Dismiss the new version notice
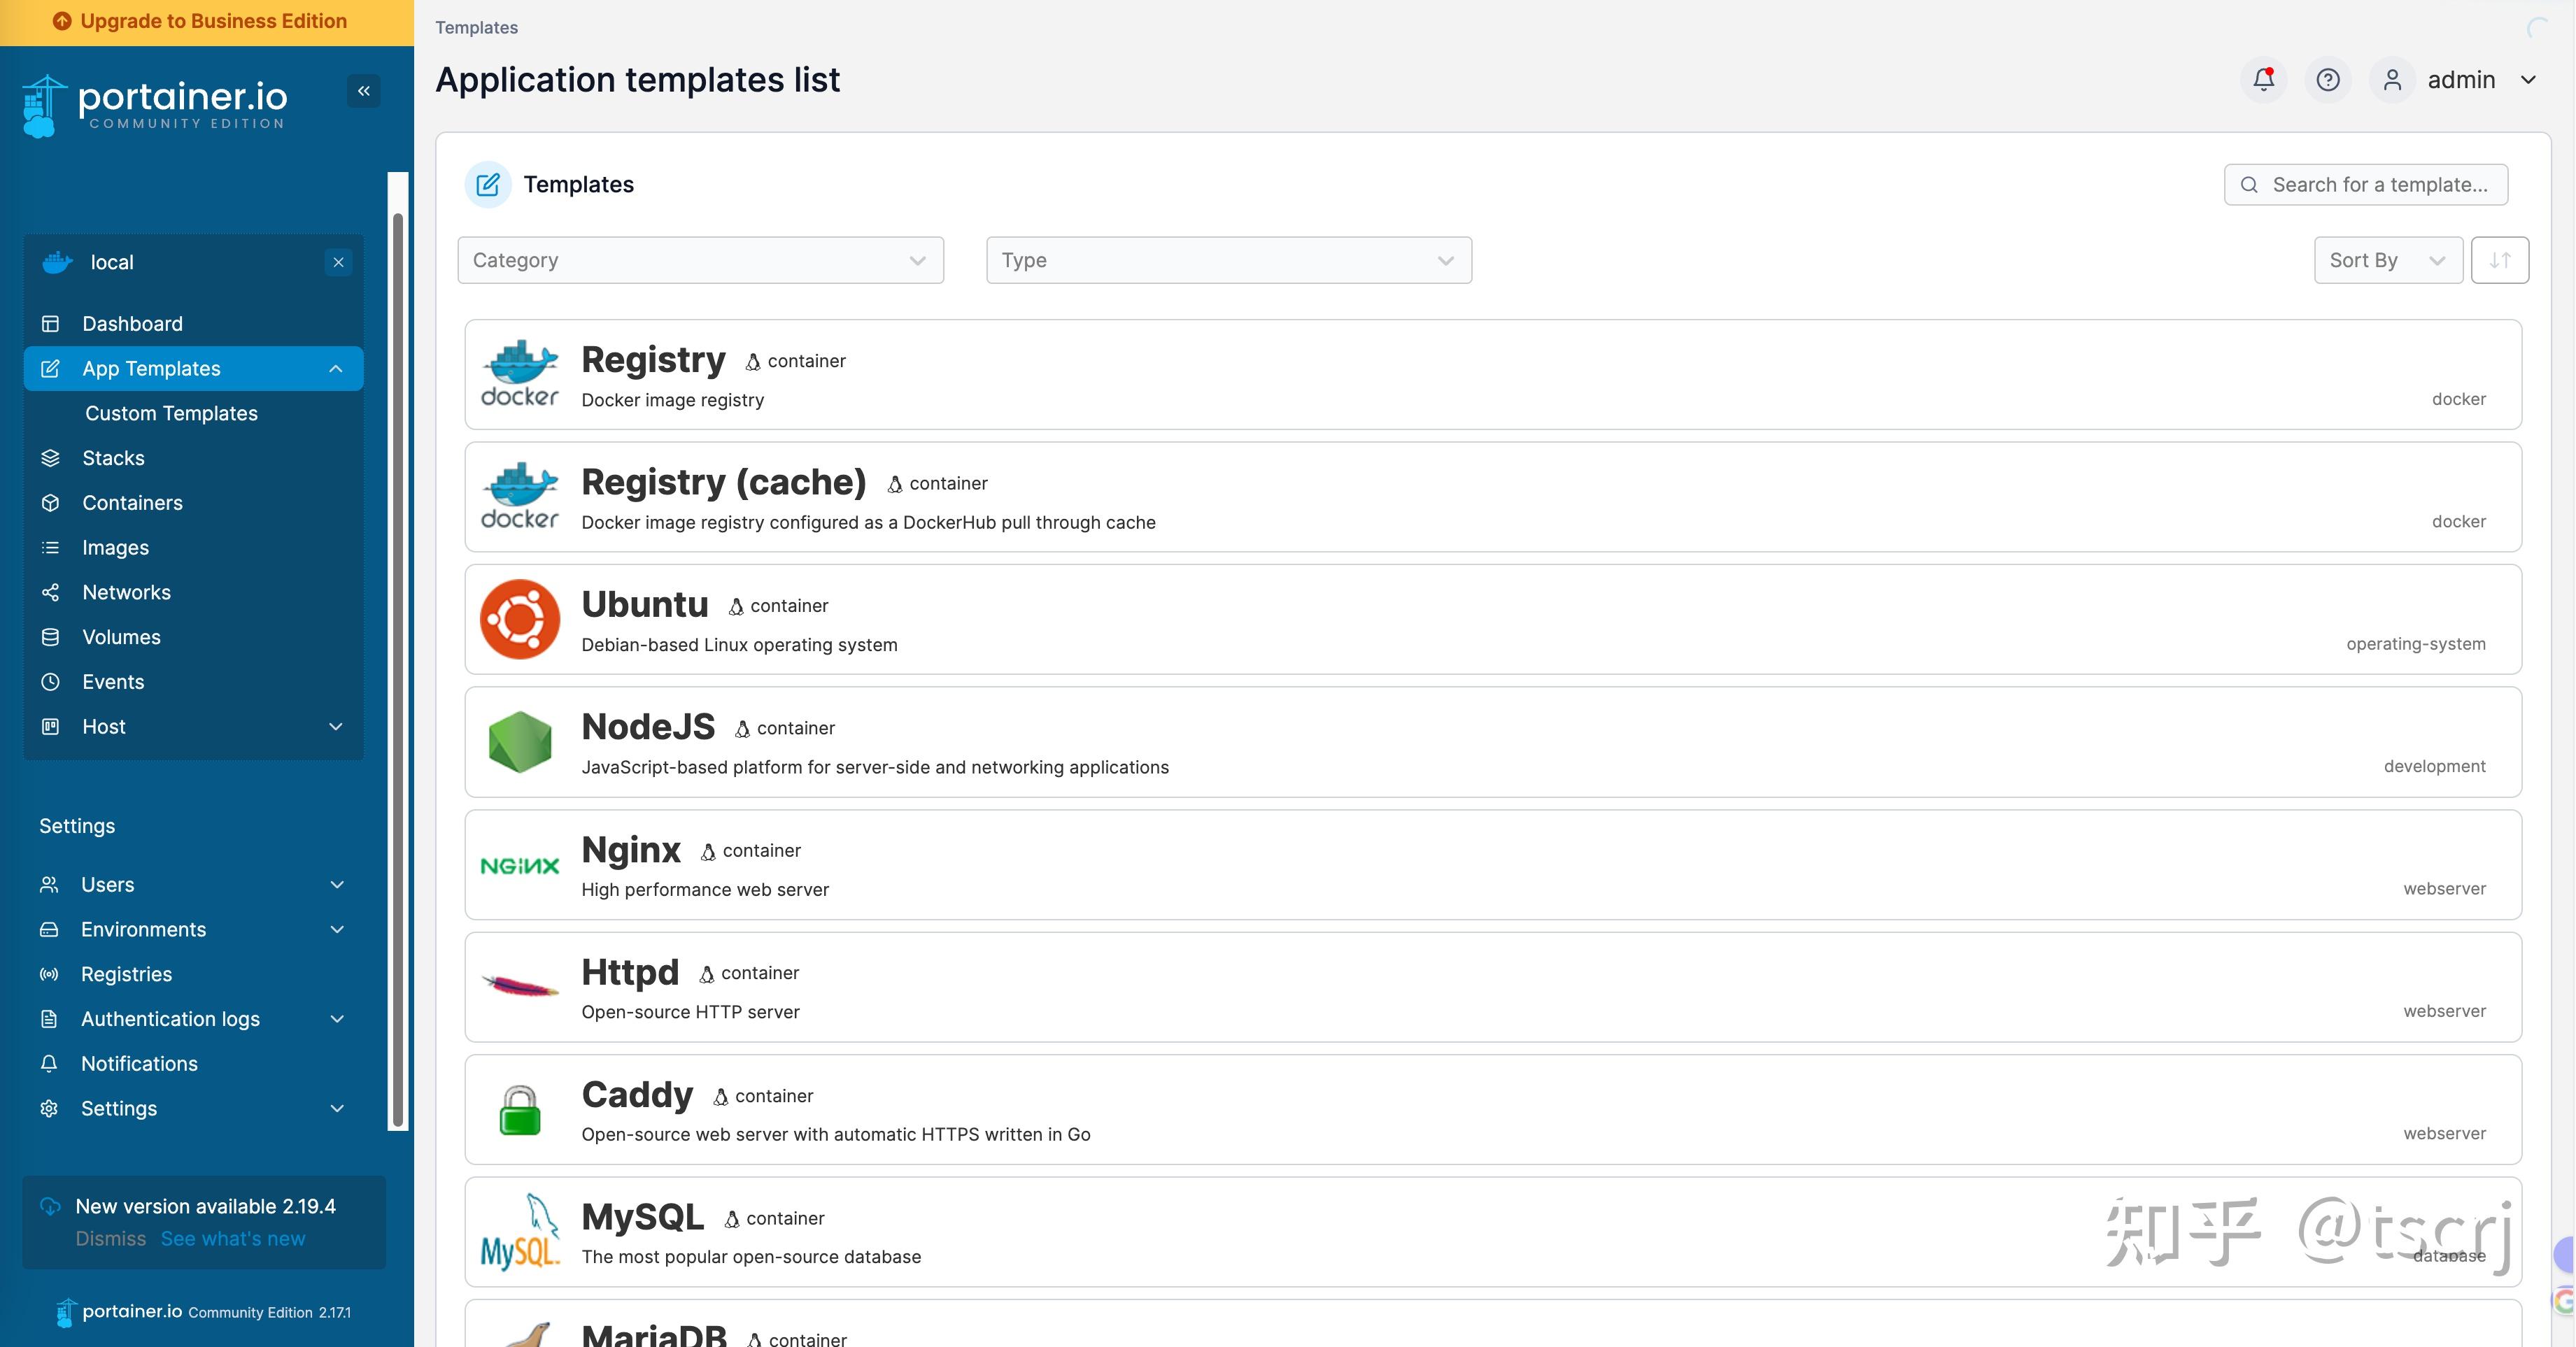Screen dimensions: 2576x1347 [x=111, y=1239]
